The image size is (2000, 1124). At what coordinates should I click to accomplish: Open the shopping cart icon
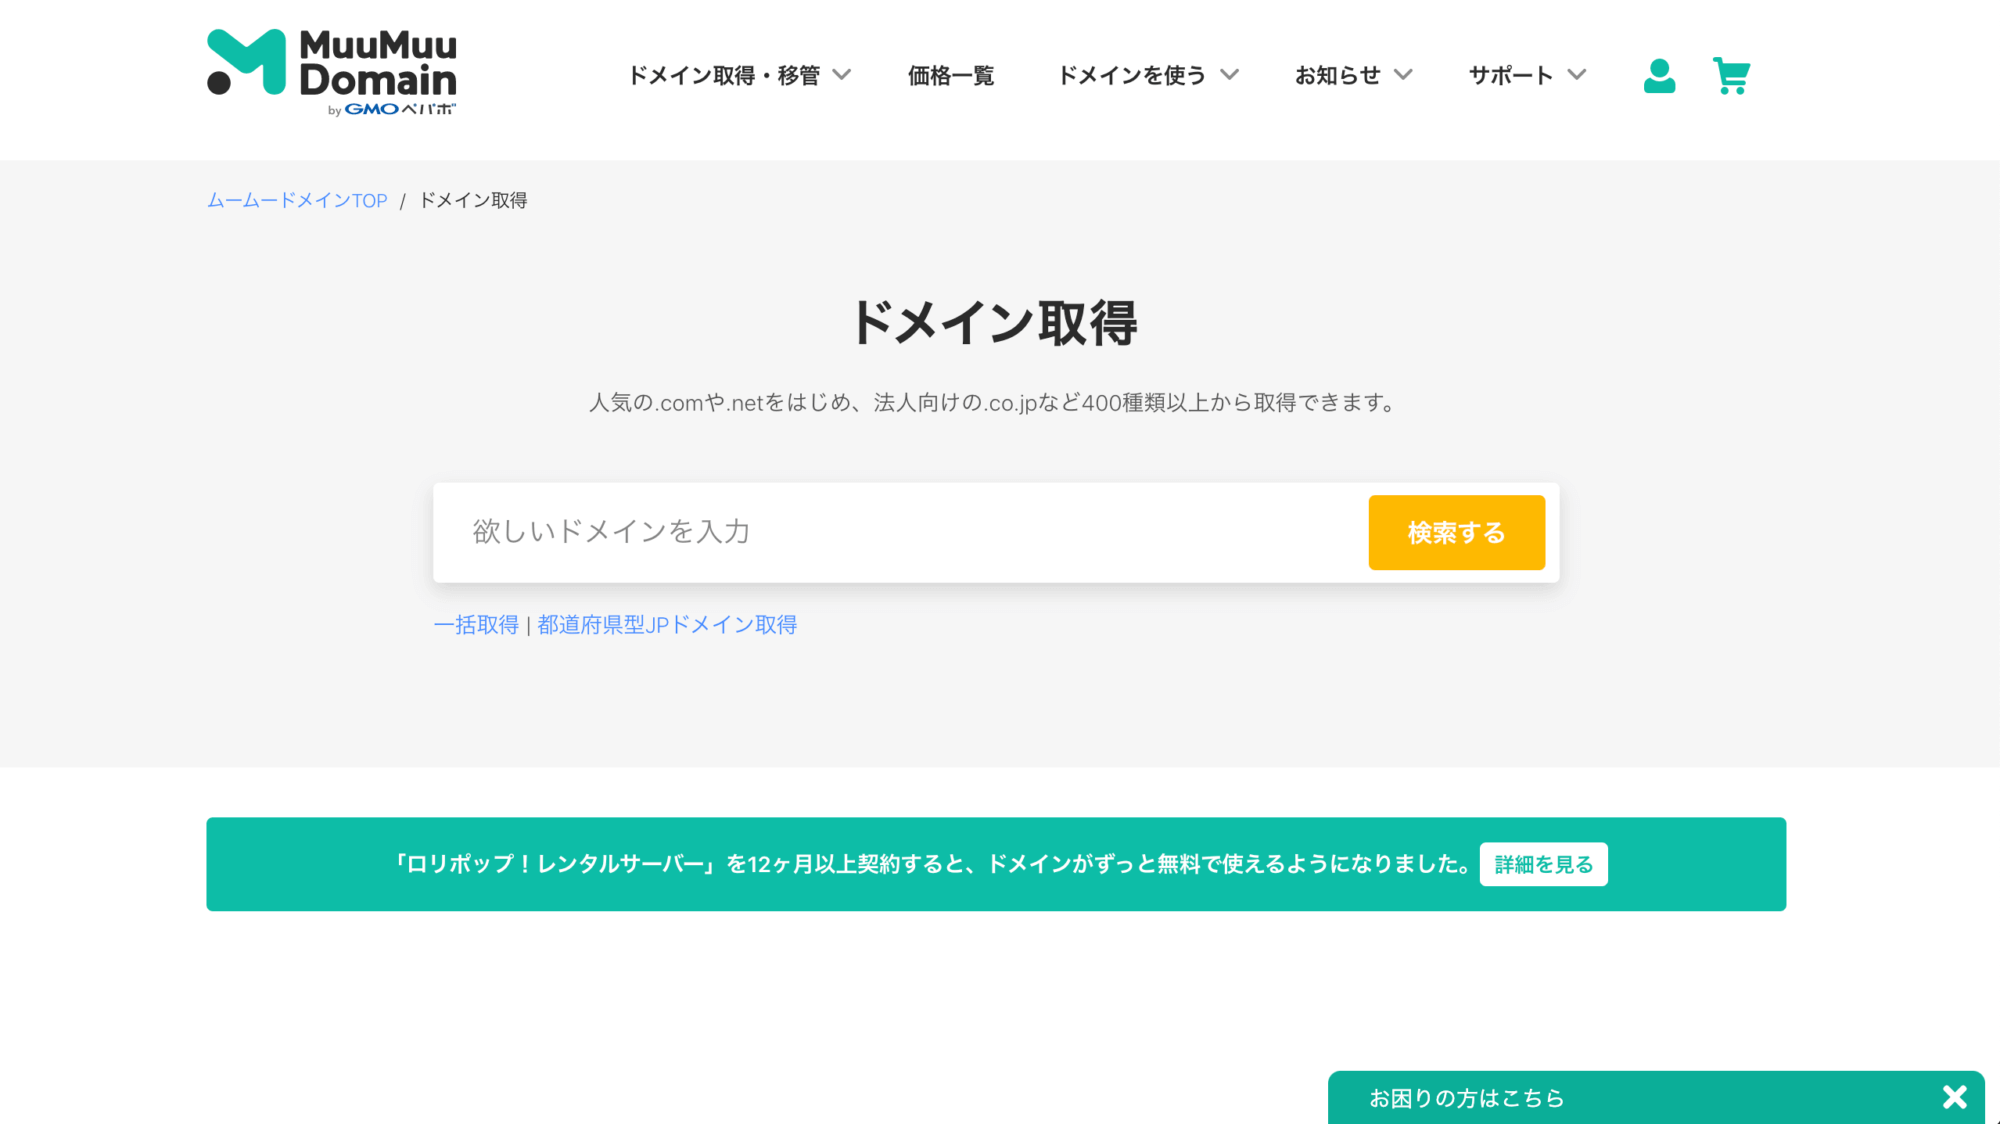[x=1731, y=76]
